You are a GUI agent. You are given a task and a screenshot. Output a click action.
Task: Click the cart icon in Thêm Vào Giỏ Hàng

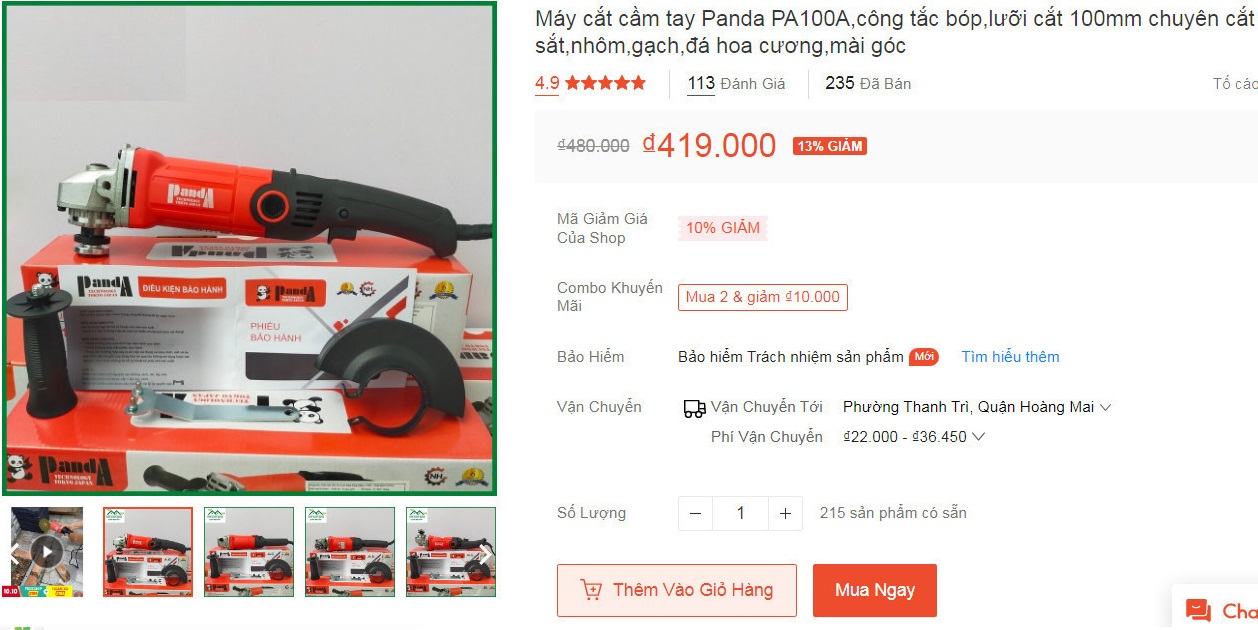click(x=591, y=590)
